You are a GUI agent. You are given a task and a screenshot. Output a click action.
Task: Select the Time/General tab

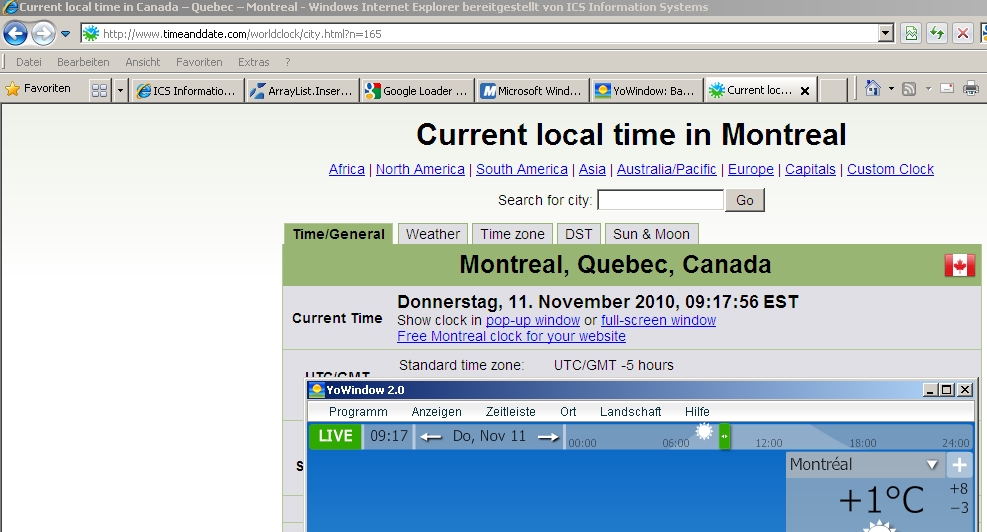(339, 234)
